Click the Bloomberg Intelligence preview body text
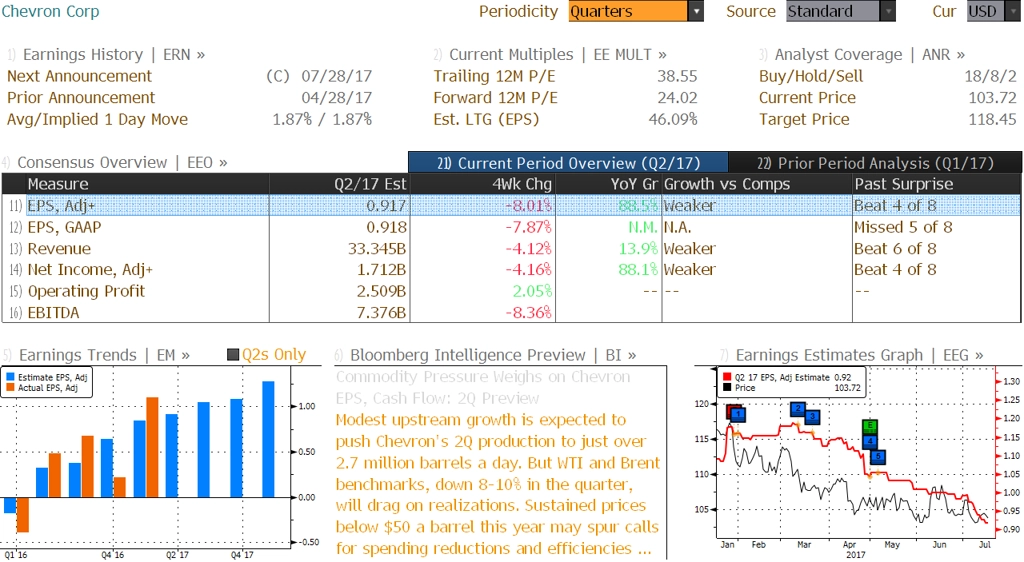This screenshot has width=1024, height=562. click(498, 484)
